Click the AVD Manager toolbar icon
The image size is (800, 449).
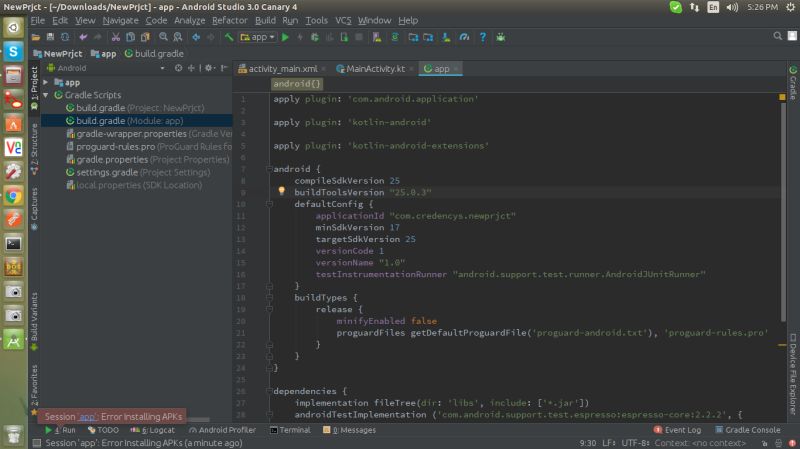tap(377, 37)
